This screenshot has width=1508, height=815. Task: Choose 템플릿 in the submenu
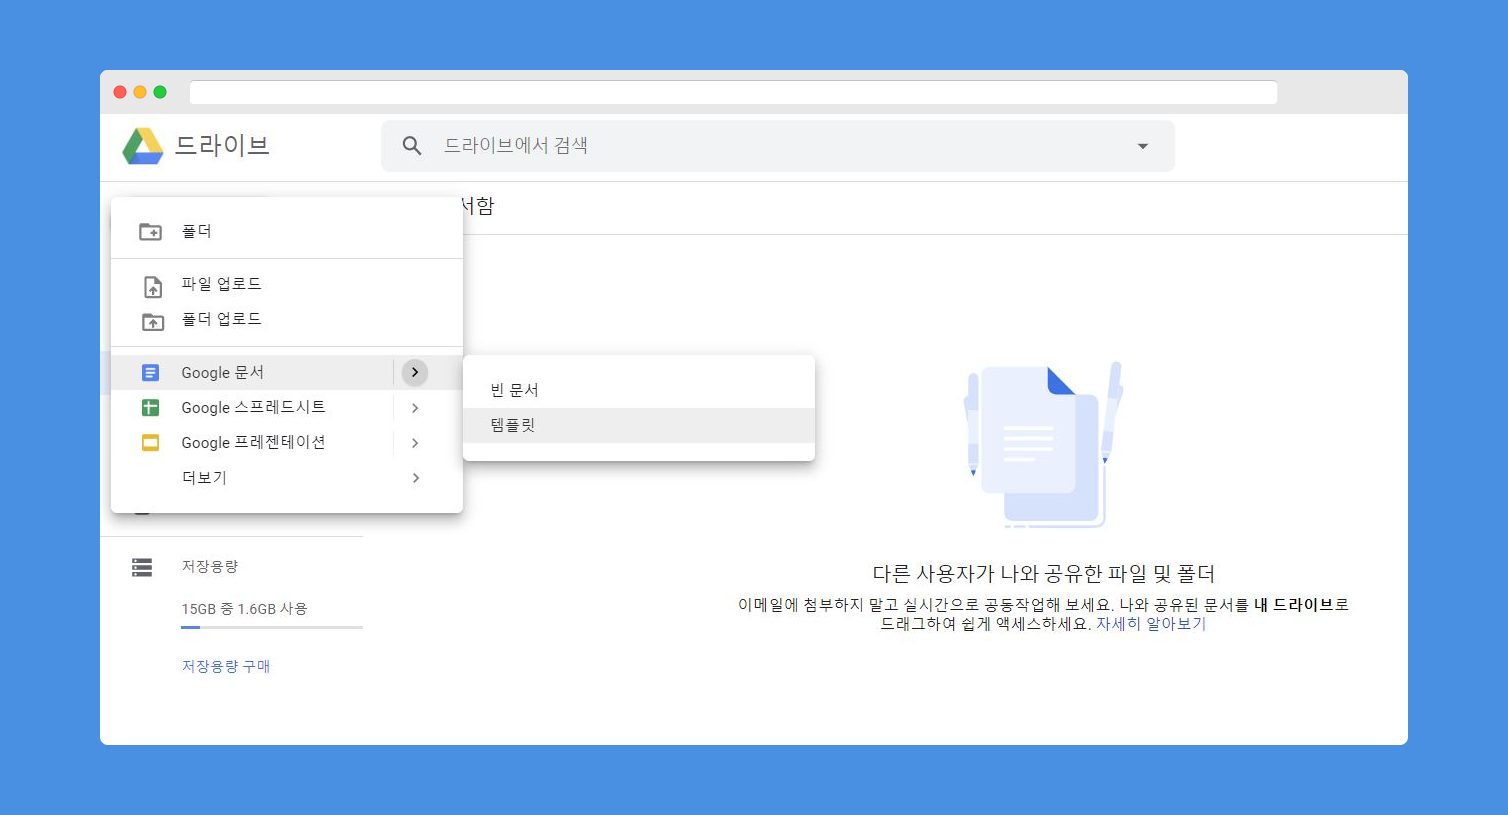(639, 425)
